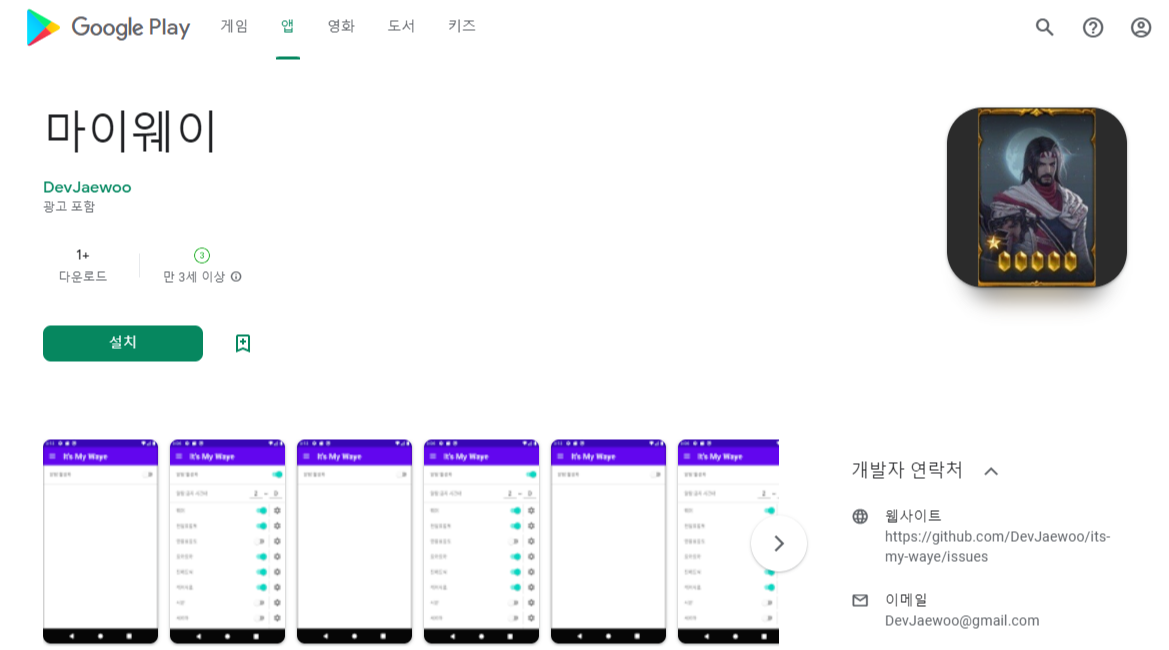This screenshot has width=1169, height=650.
Task: Click the envelope icon beside 이메일
Action: click(860, 600)
